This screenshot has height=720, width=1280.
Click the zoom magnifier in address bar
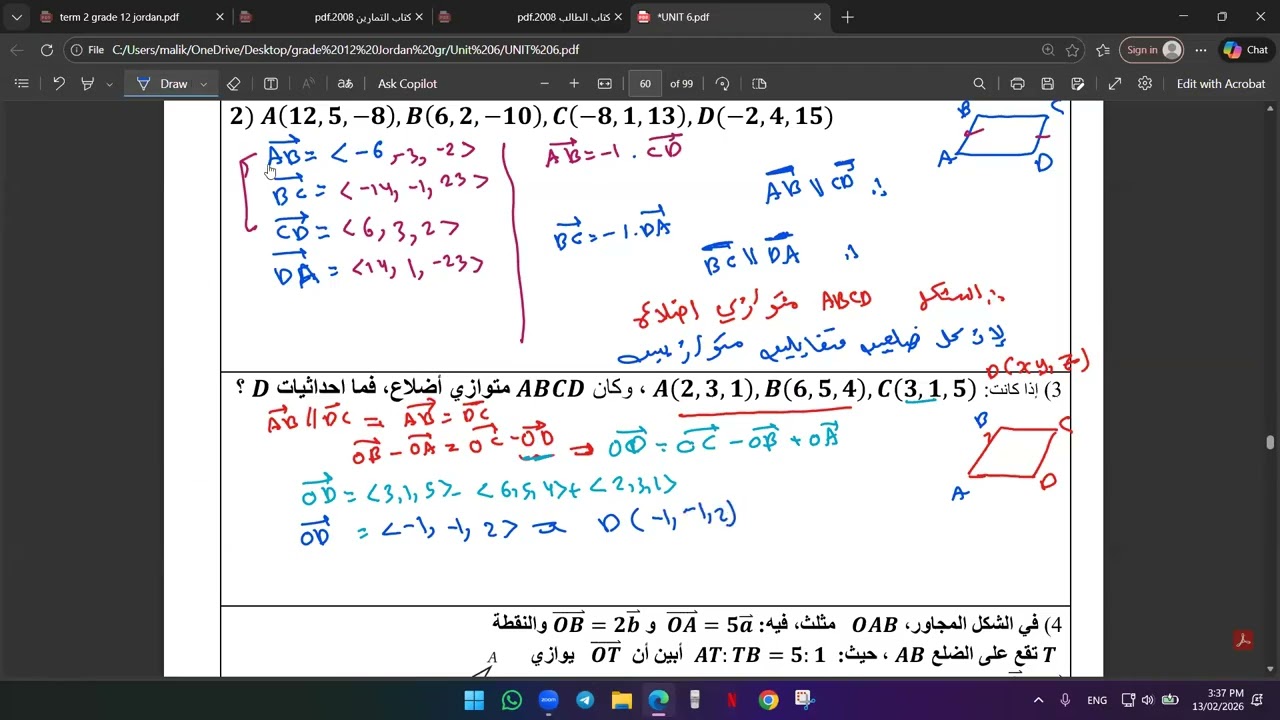(x=1047, y=50)
